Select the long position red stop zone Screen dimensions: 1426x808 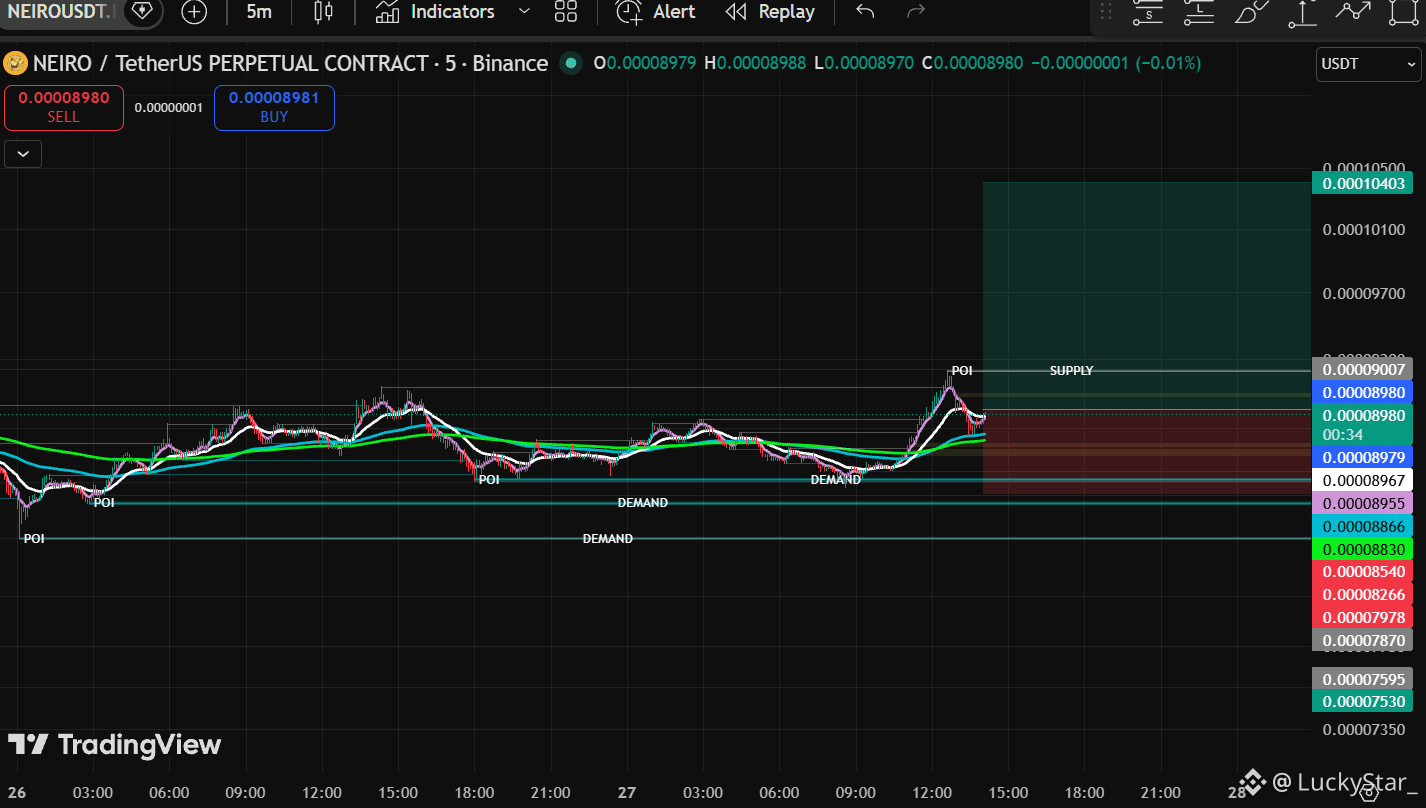point(1146,451)
